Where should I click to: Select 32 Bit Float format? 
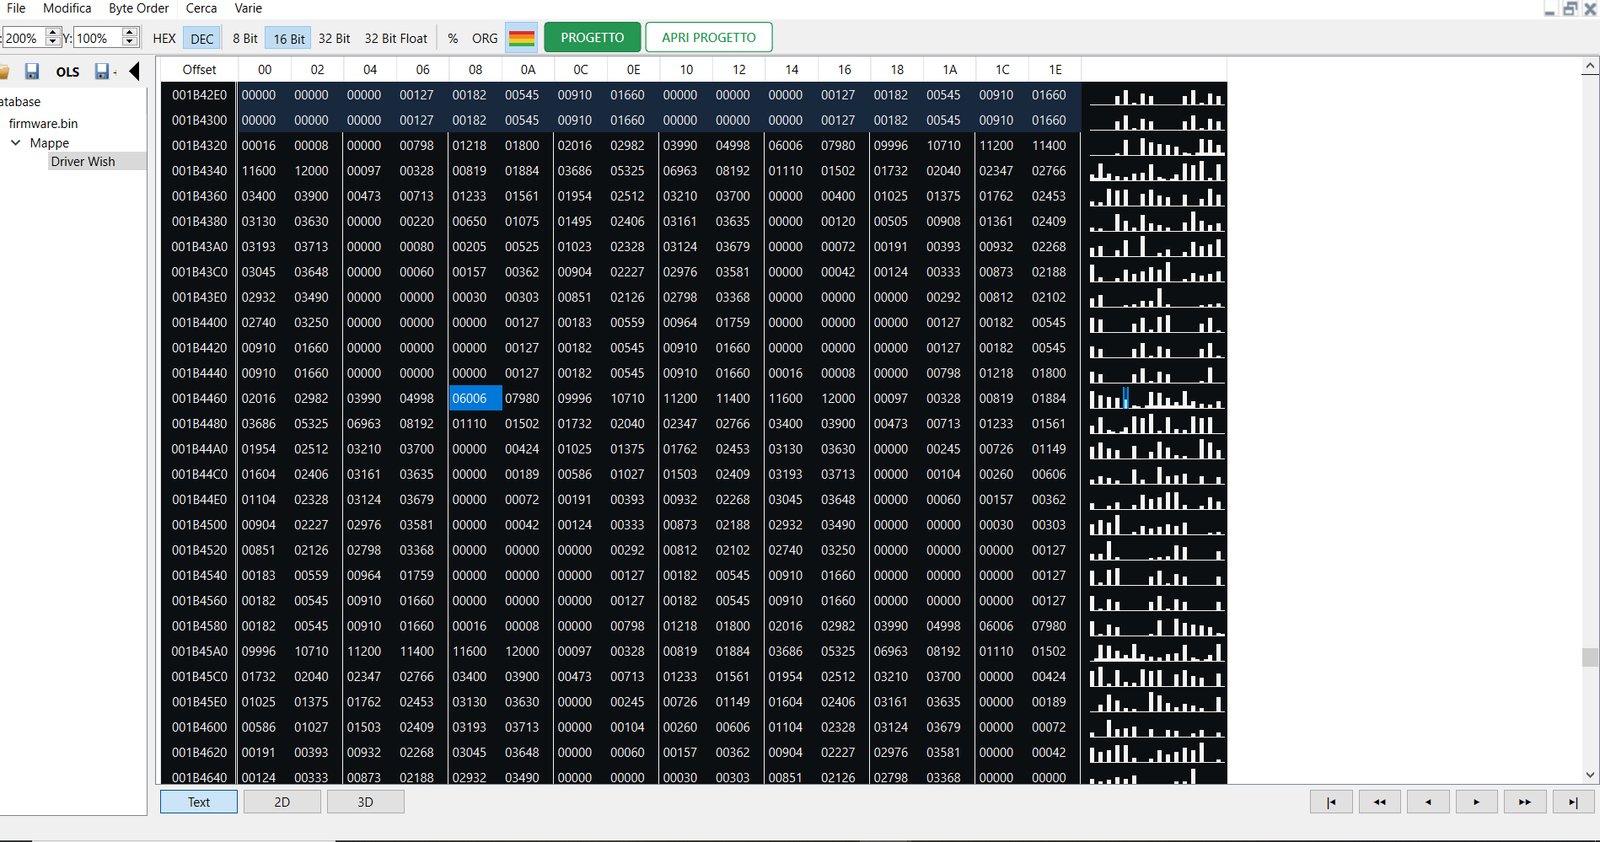tap(396, 38)
